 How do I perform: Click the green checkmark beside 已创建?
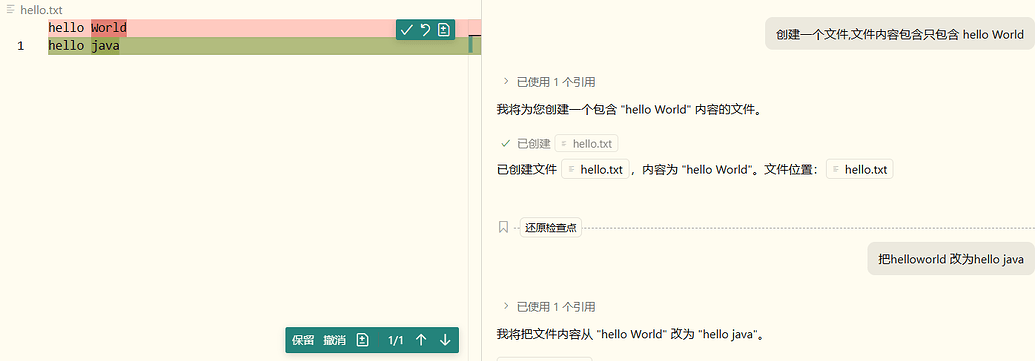tap(506, 143)
